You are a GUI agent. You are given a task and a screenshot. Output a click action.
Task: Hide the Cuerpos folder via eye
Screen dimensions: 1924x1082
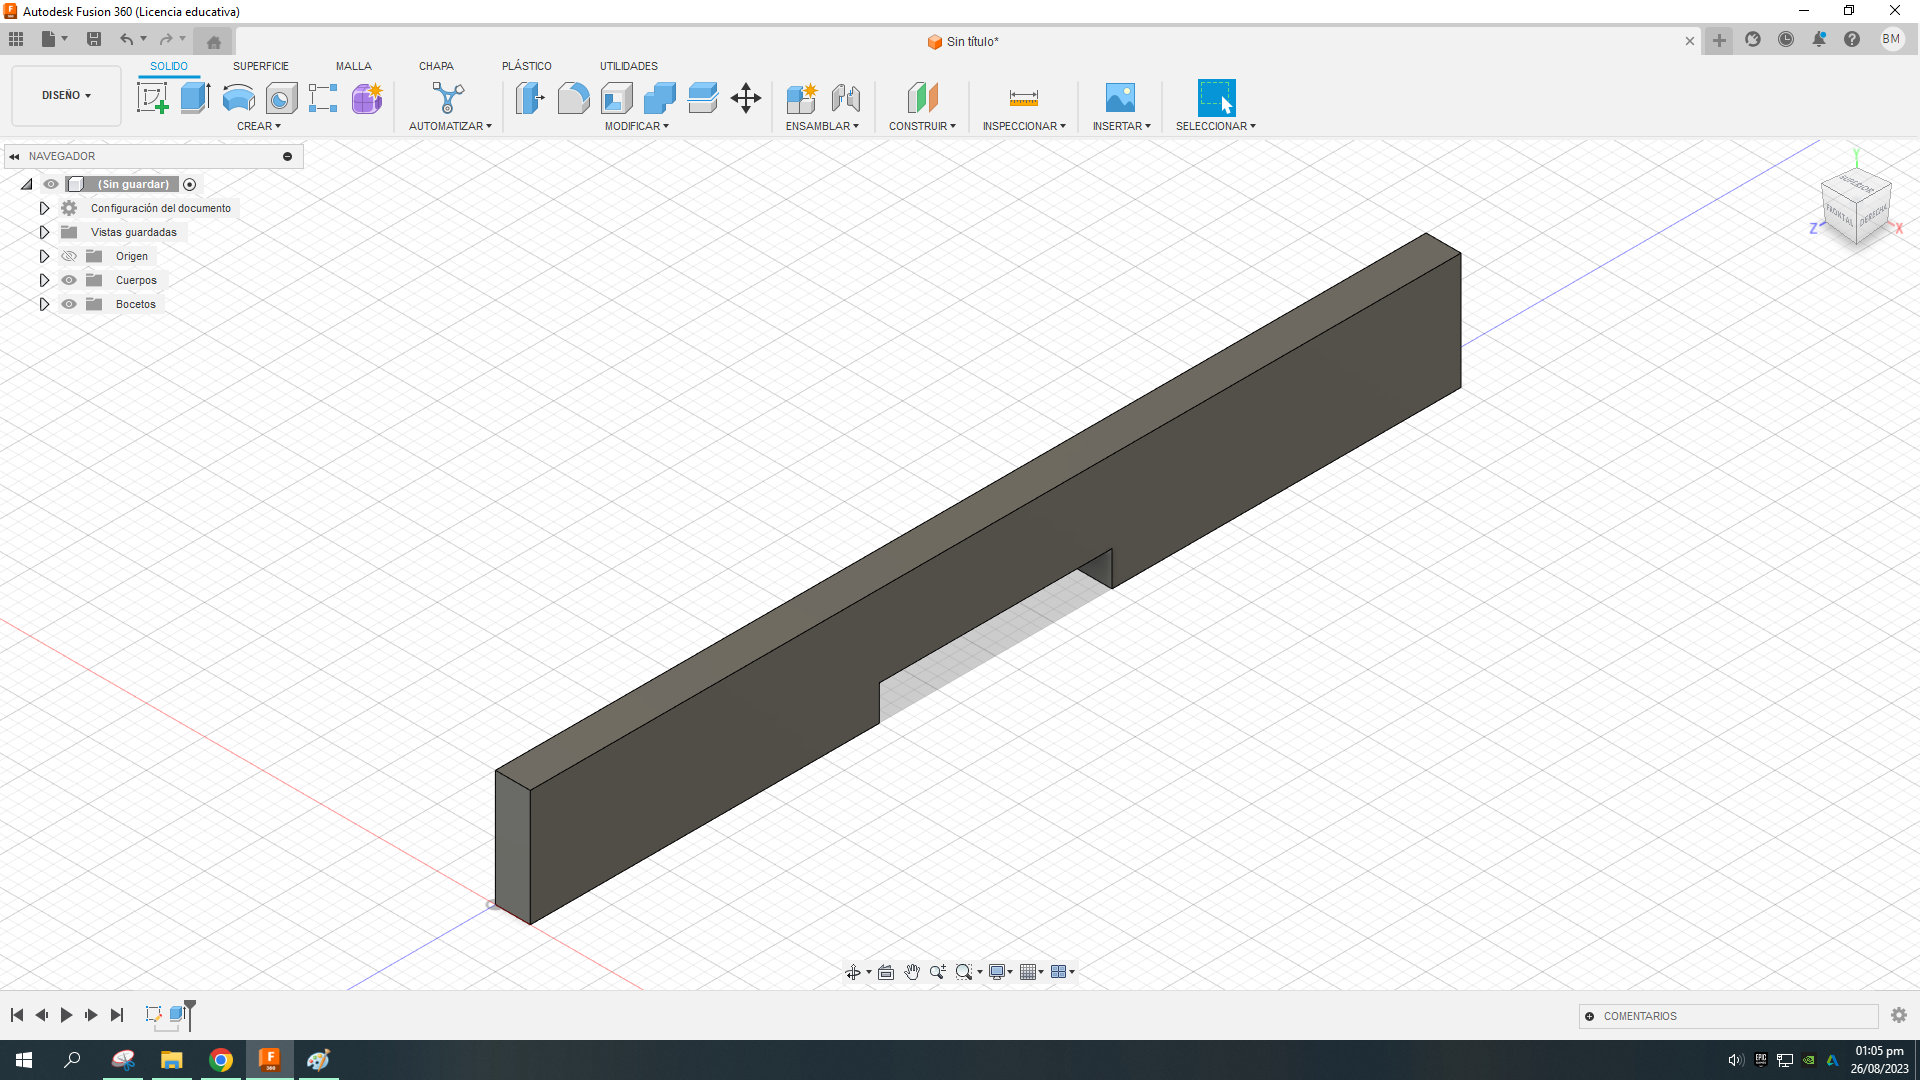pos(69,281)
